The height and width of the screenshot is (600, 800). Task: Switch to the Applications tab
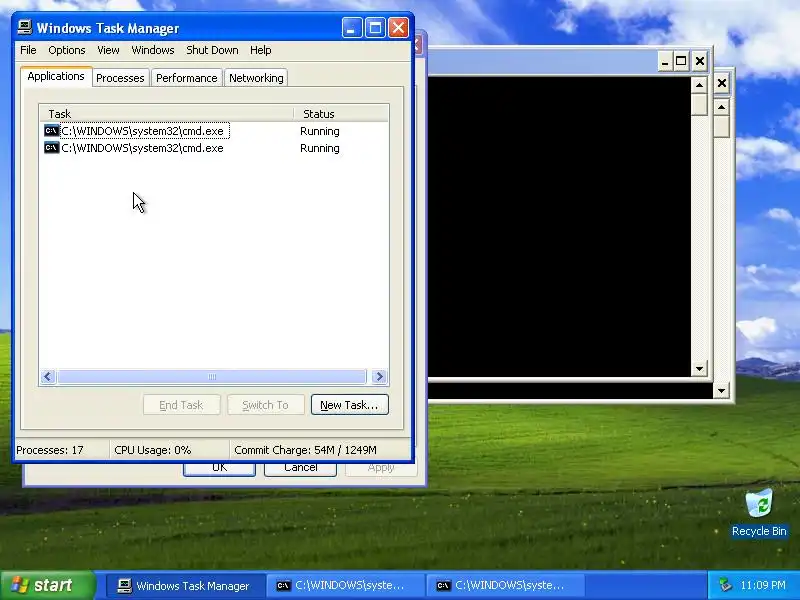click(x=56, y=77)
